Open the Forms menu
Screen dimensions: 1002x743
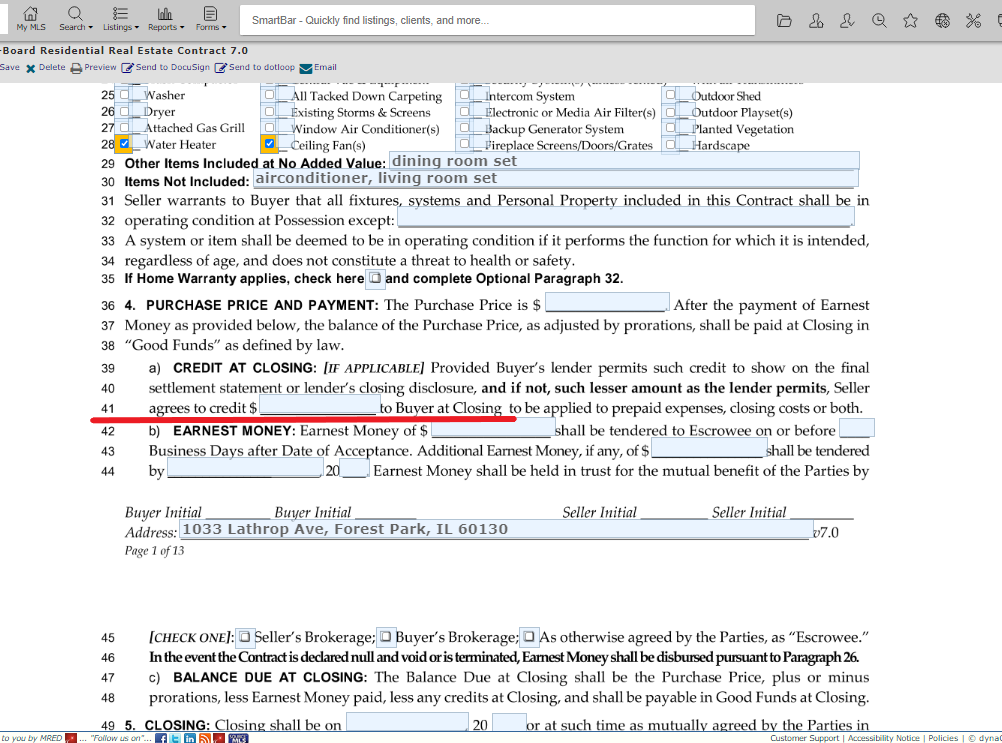[210, 19]
